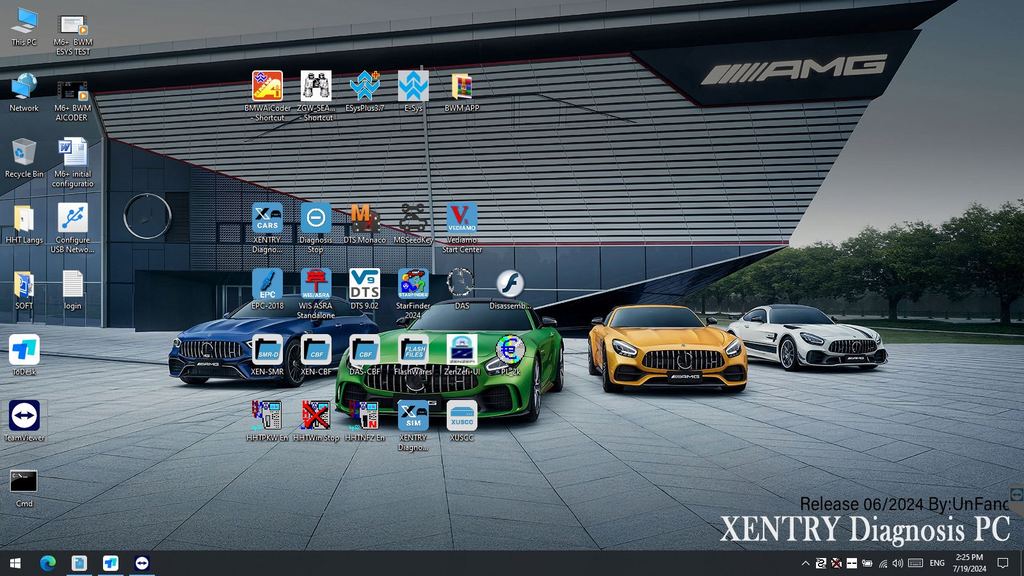Select the StarFinder 2024 icon

coord(413,284)
